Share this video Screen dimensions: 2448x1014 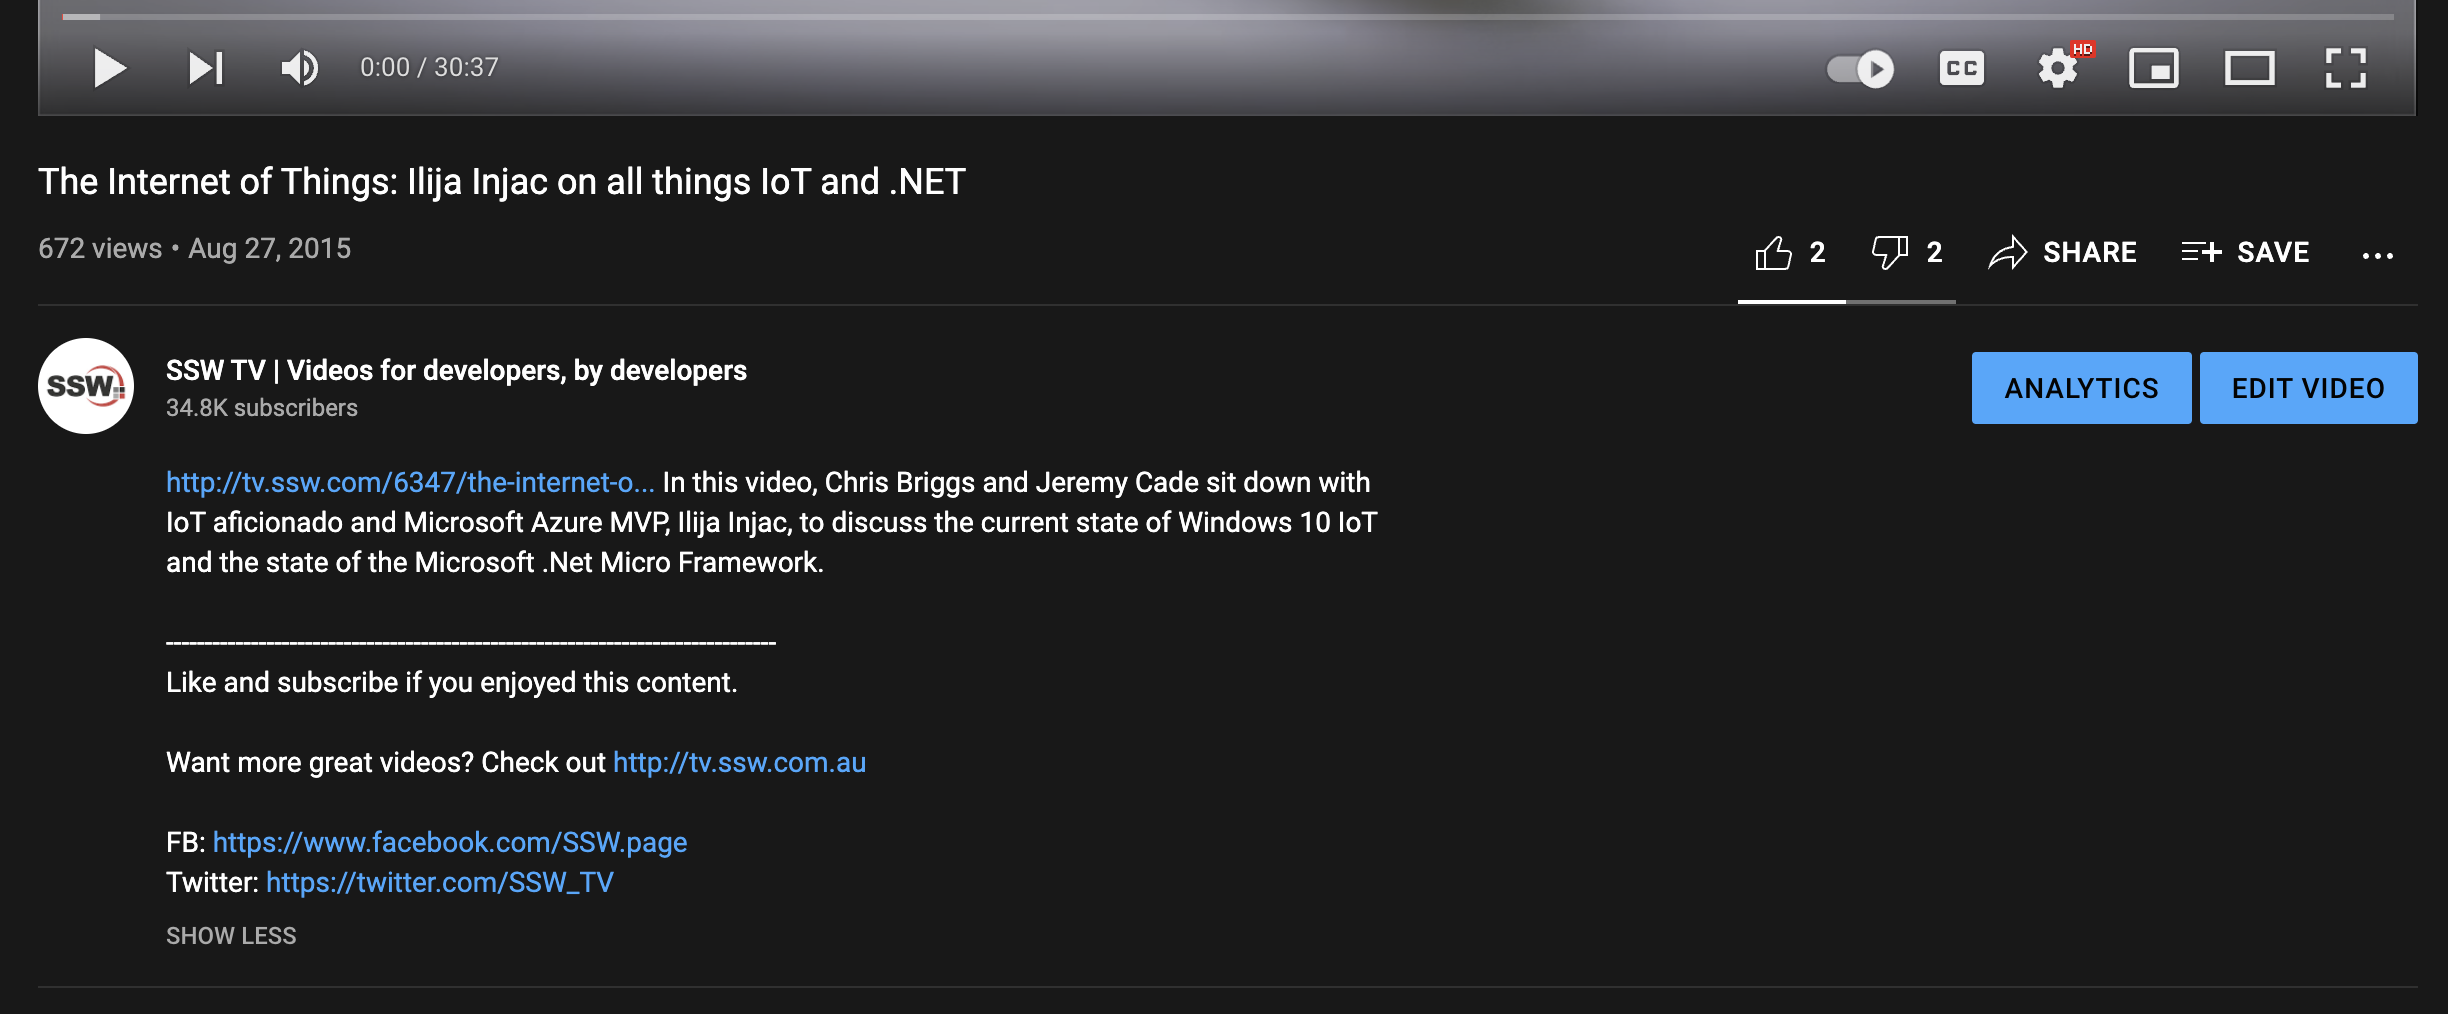[x=2062, y=253]
